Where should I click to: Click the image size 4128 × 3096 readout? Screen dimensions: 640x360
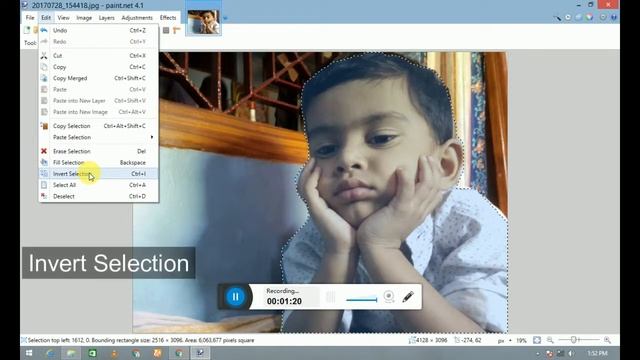427,340
